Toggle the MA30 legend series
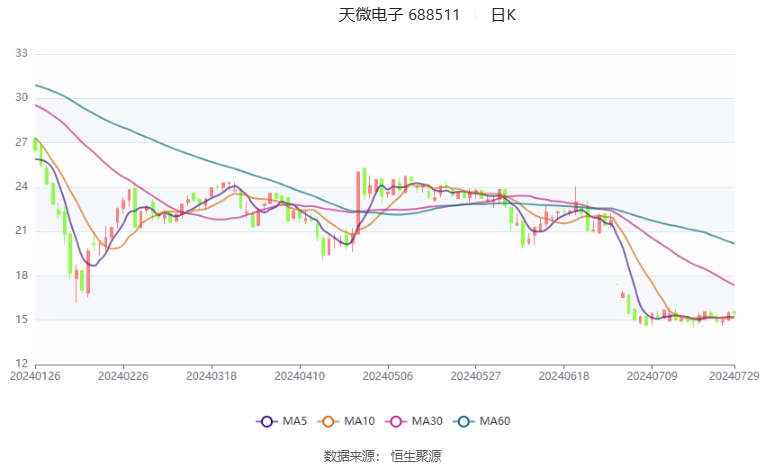765x465 pixels. click(414, 421)
